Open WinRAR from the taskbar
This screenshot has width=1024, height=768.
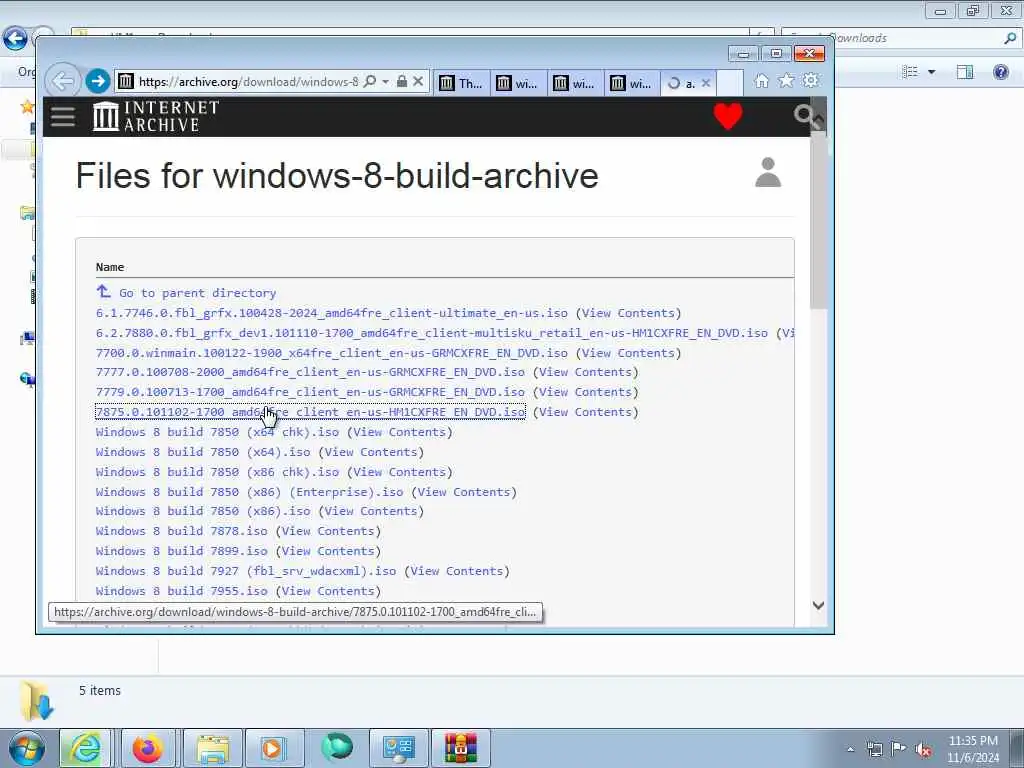pyautogui.click(x=460, y=748)
